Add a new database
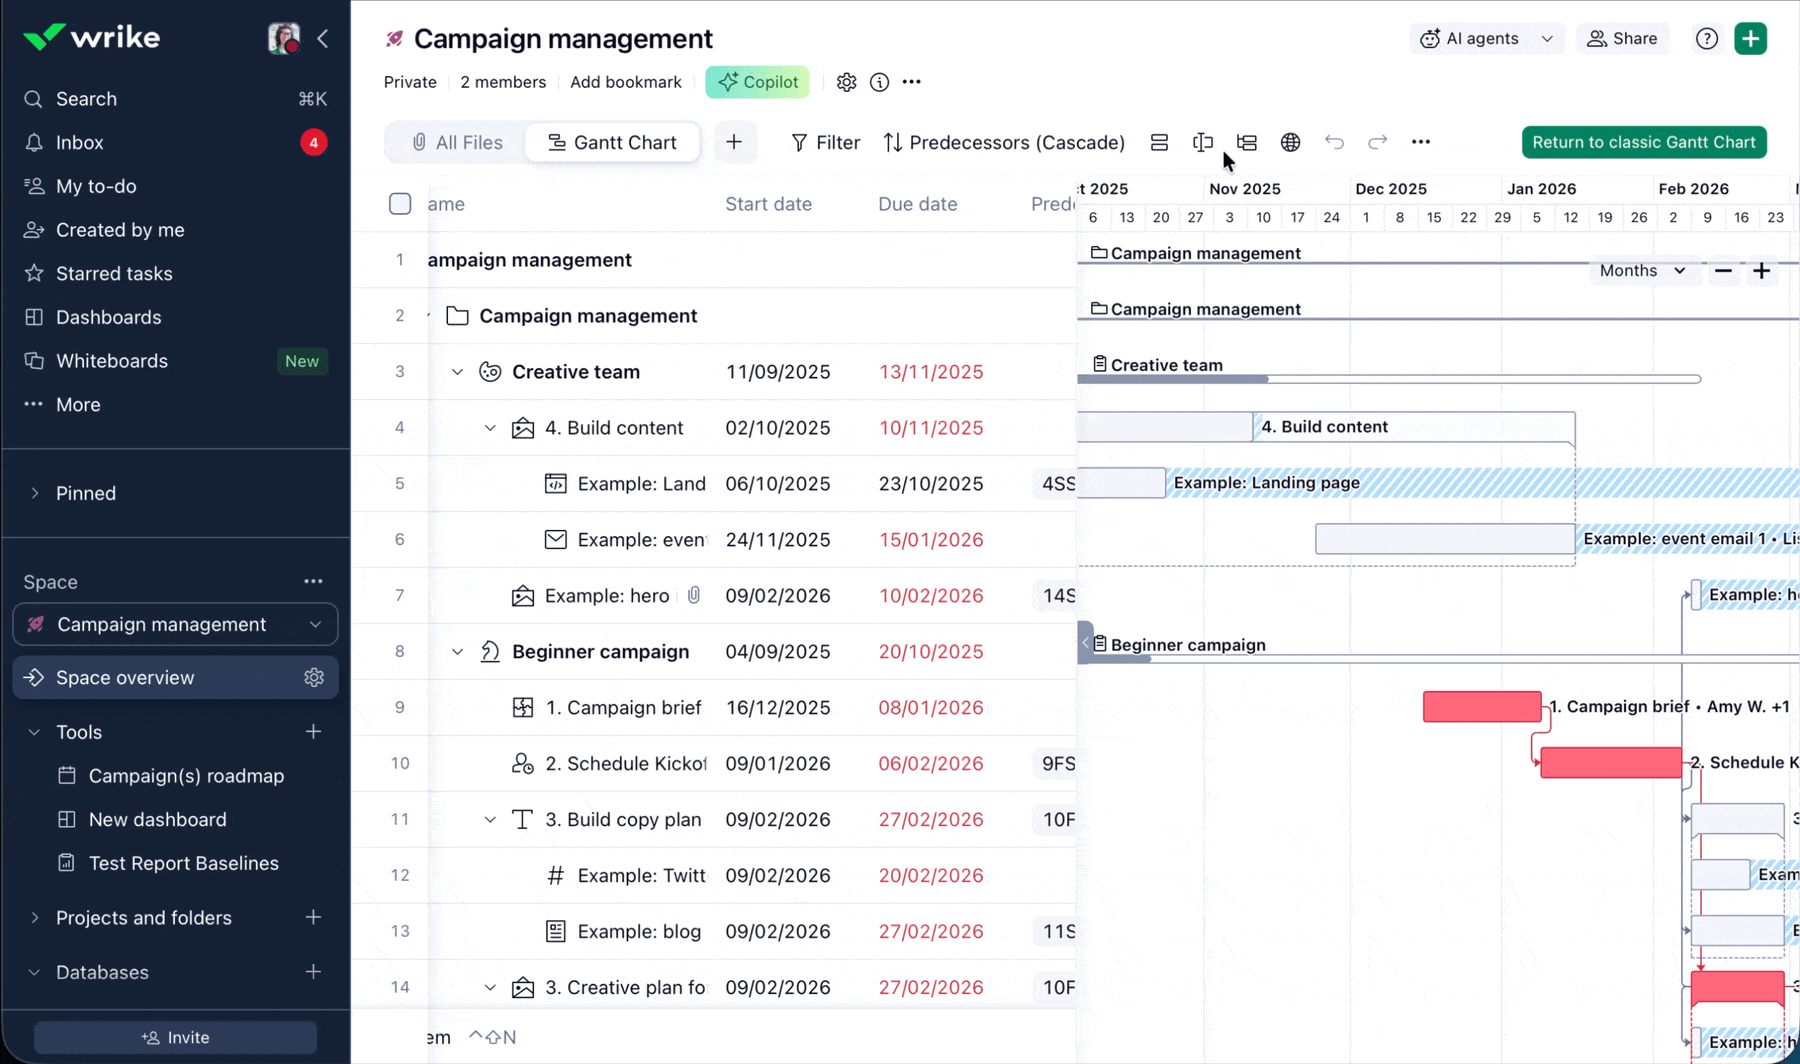The height and width of the screenshot is (1064, 1800). (x=314, y=972)
